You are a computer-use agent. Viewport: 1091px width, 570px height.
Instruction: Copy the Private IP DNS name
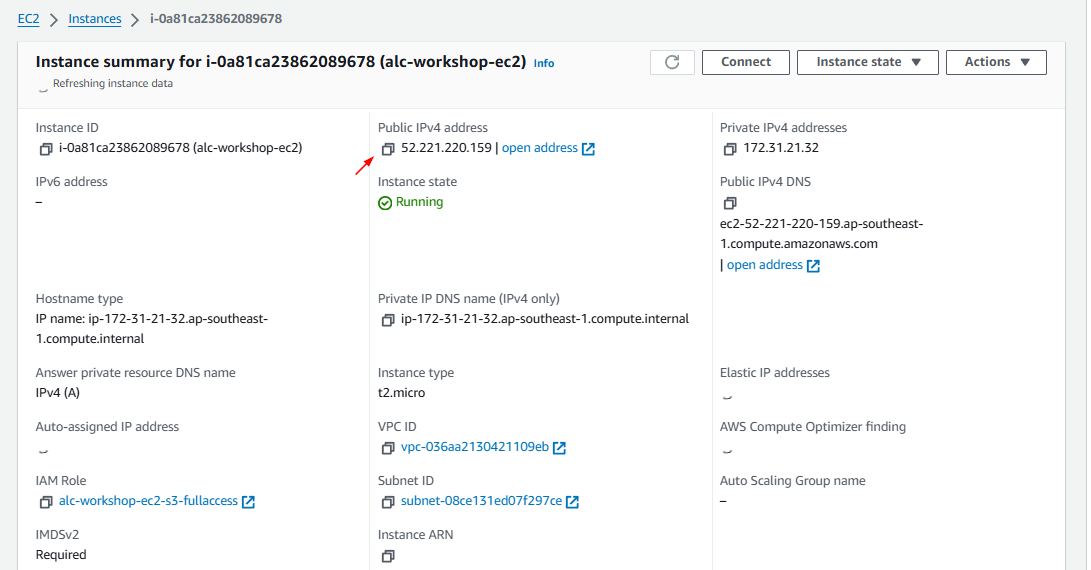(387, 320)
